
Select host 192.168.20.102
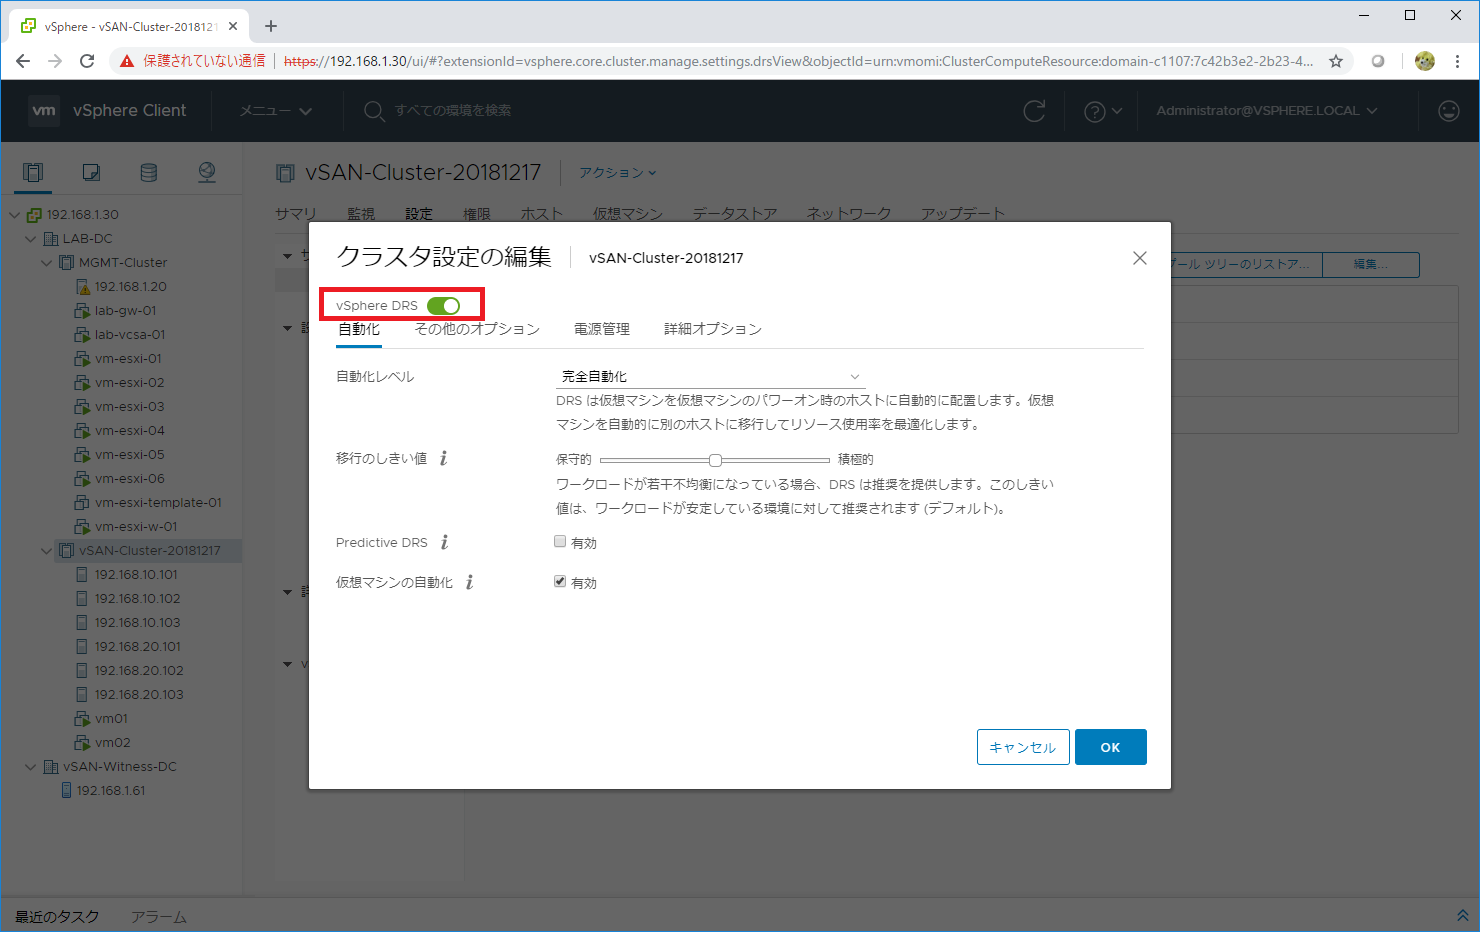(x=139, y=671)
